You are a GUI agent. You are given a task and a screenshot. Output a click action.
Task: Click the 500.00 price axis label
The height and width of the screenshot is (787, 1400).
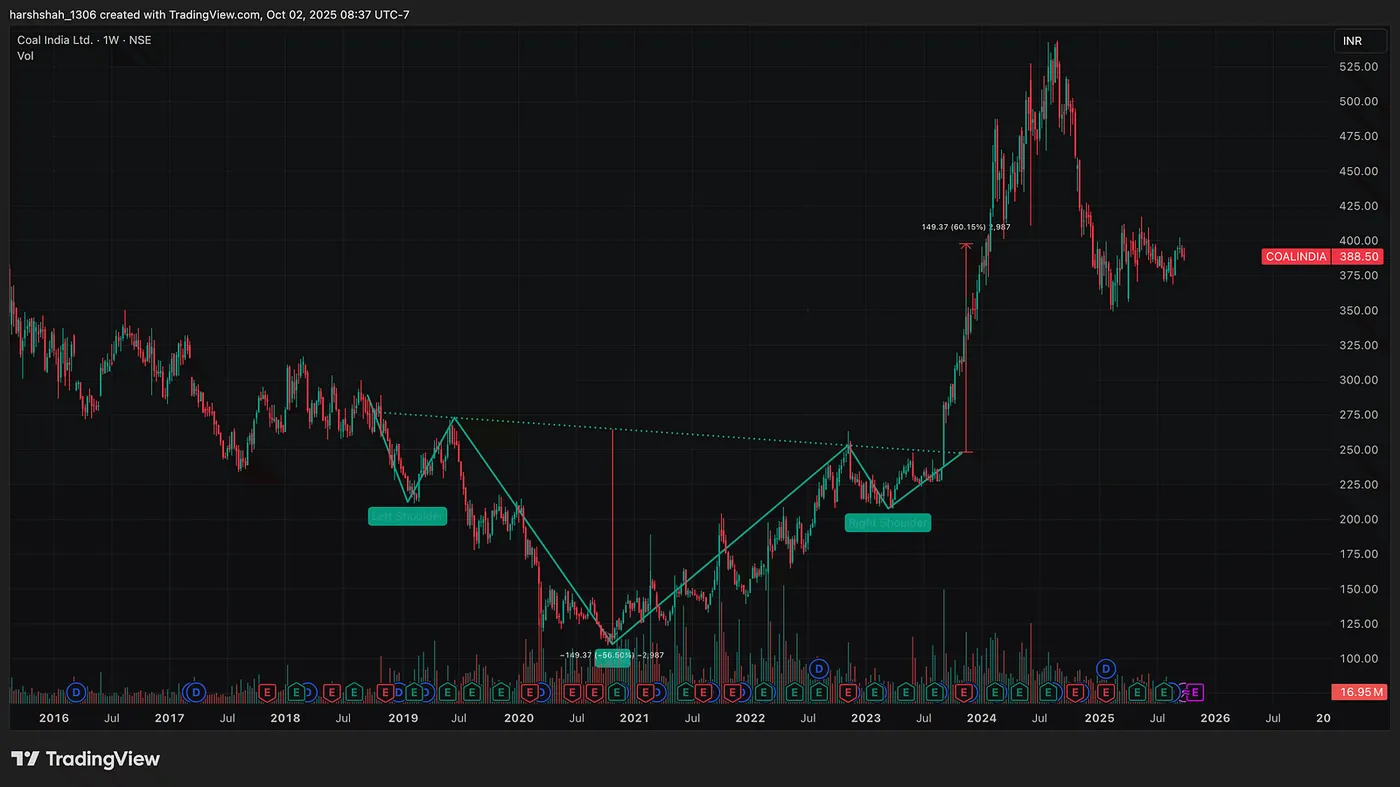[1357, 101]
